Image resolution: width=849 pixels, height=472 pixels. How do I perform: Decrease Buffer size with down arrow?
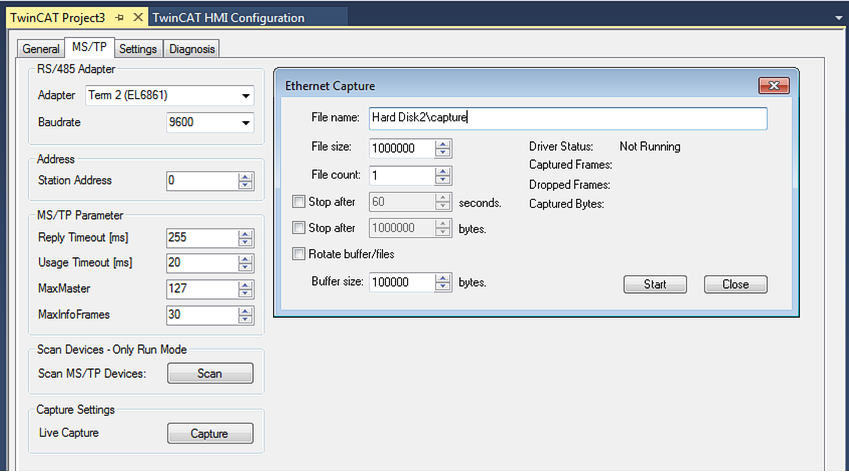pos(443,286)
